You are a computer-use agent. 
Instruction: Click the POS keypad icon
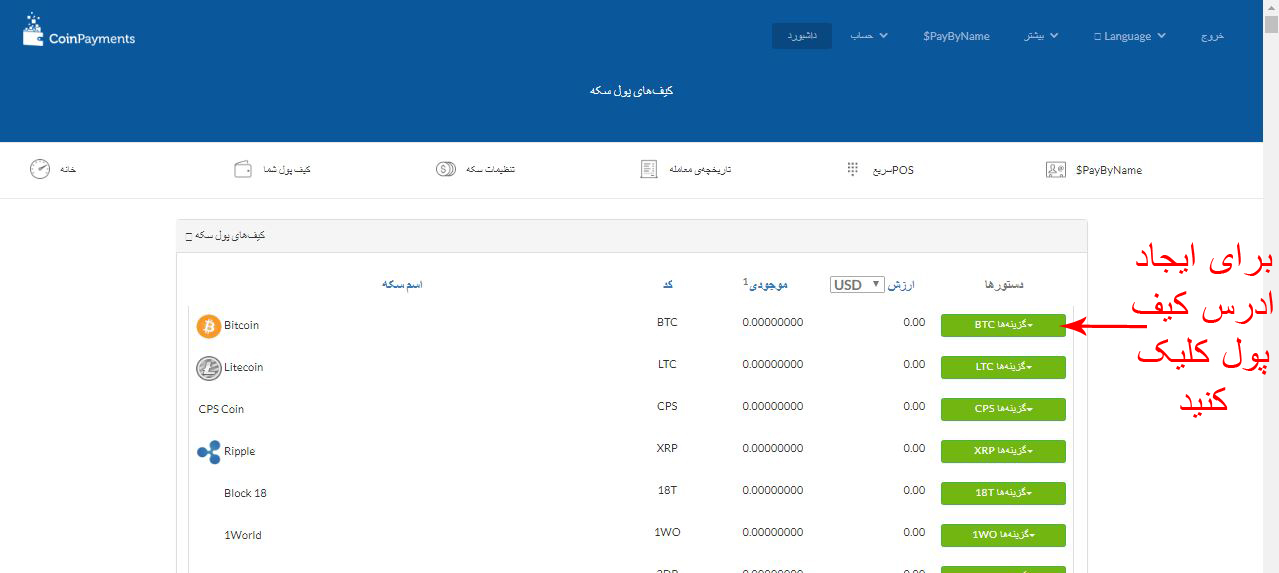(853, 169)
